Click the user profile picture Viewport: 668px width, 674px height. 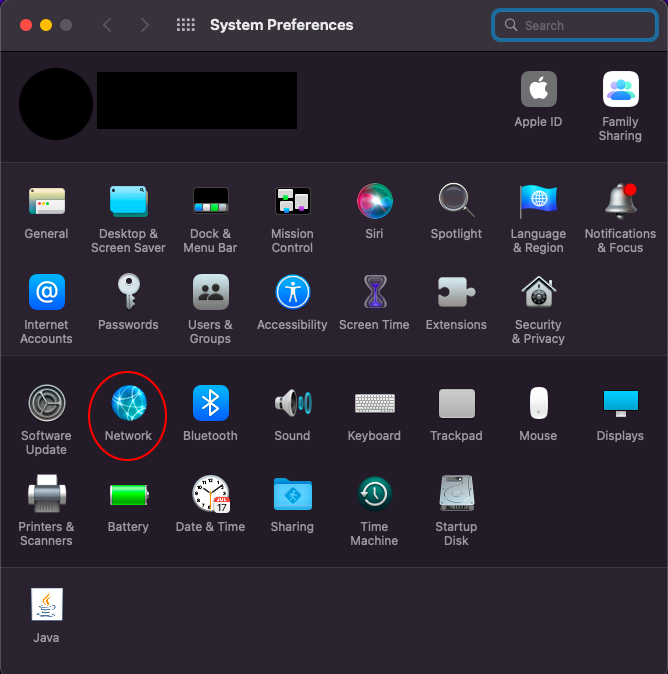(56, 104)
